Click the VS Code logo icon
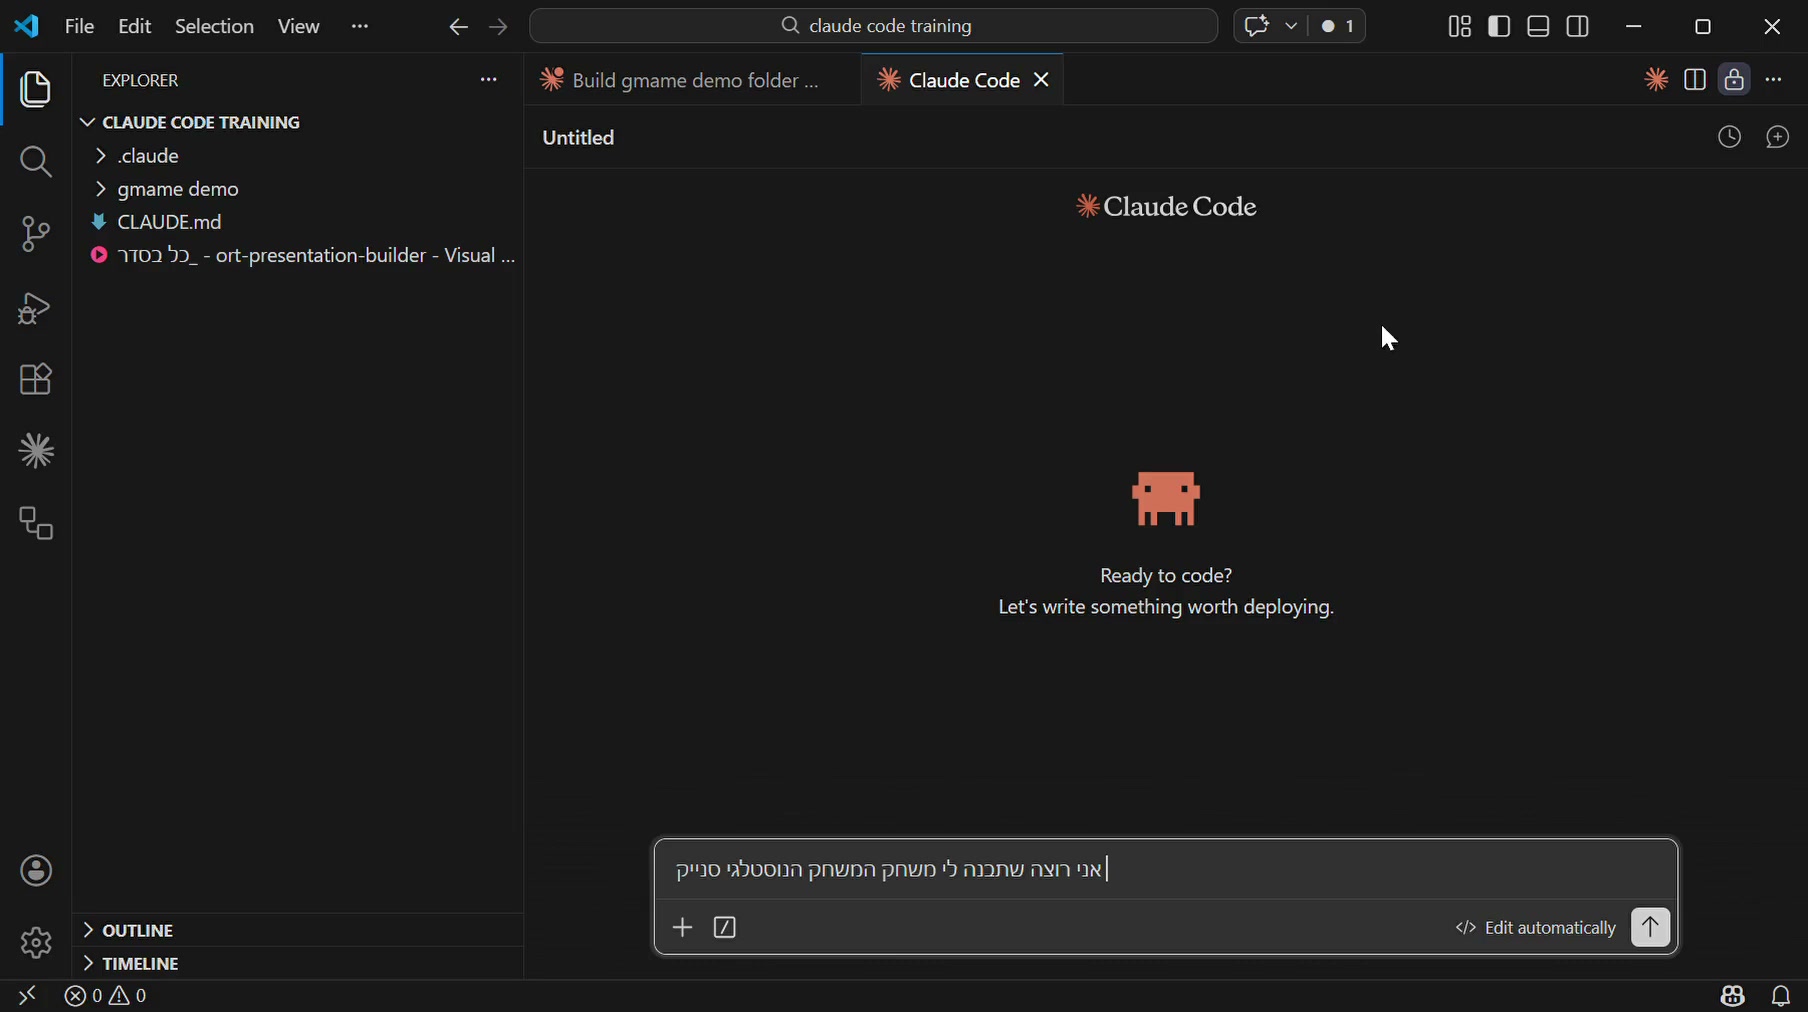 [x=27, y=26]
